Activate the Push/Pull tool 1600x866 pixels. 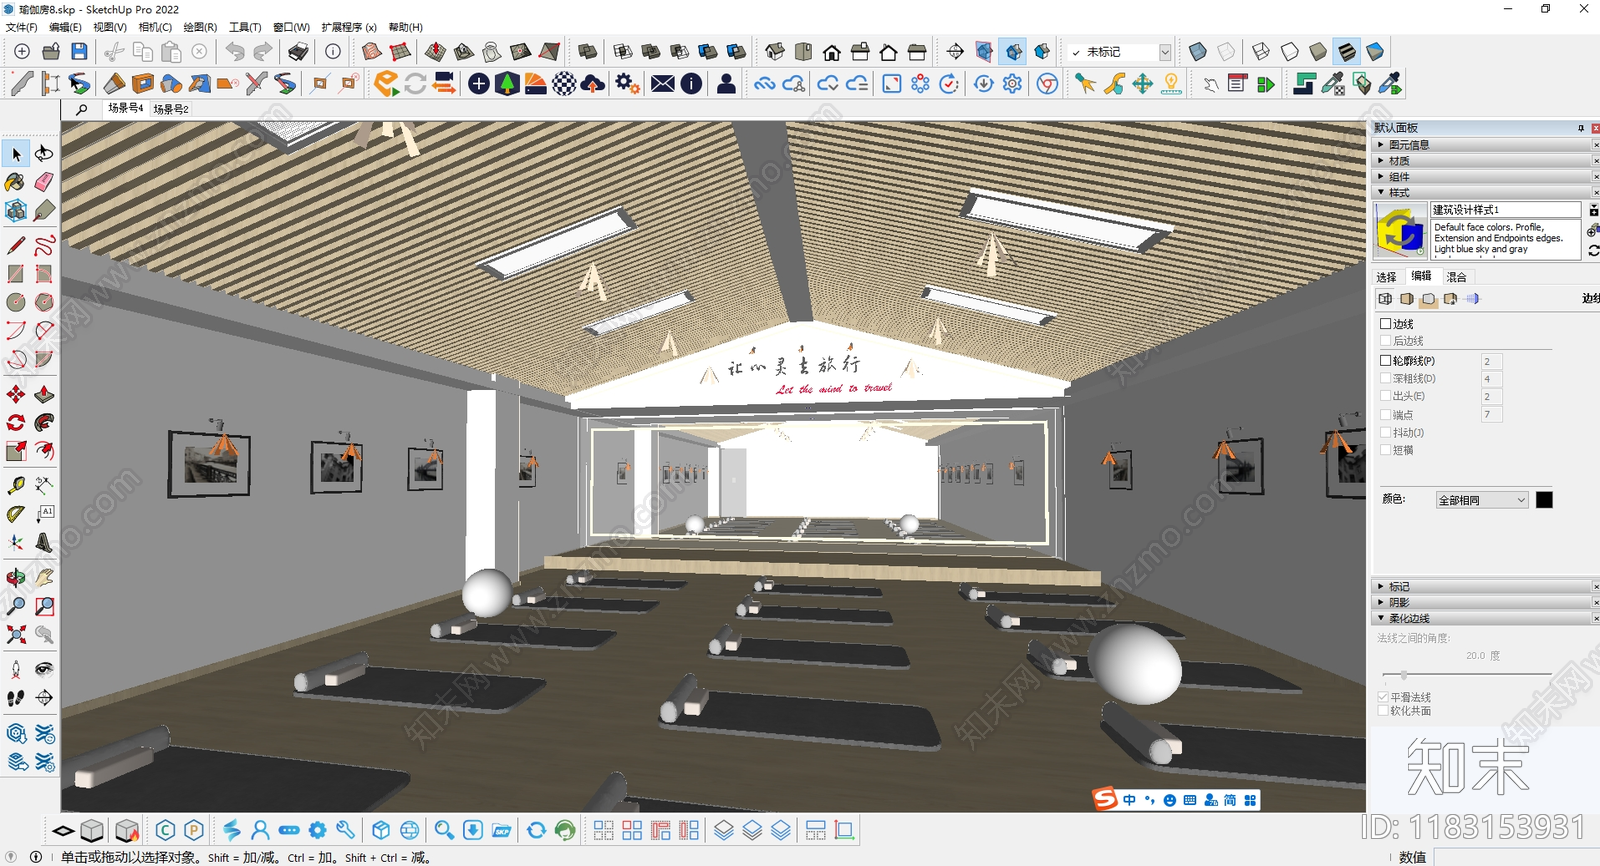coord(44,395)
